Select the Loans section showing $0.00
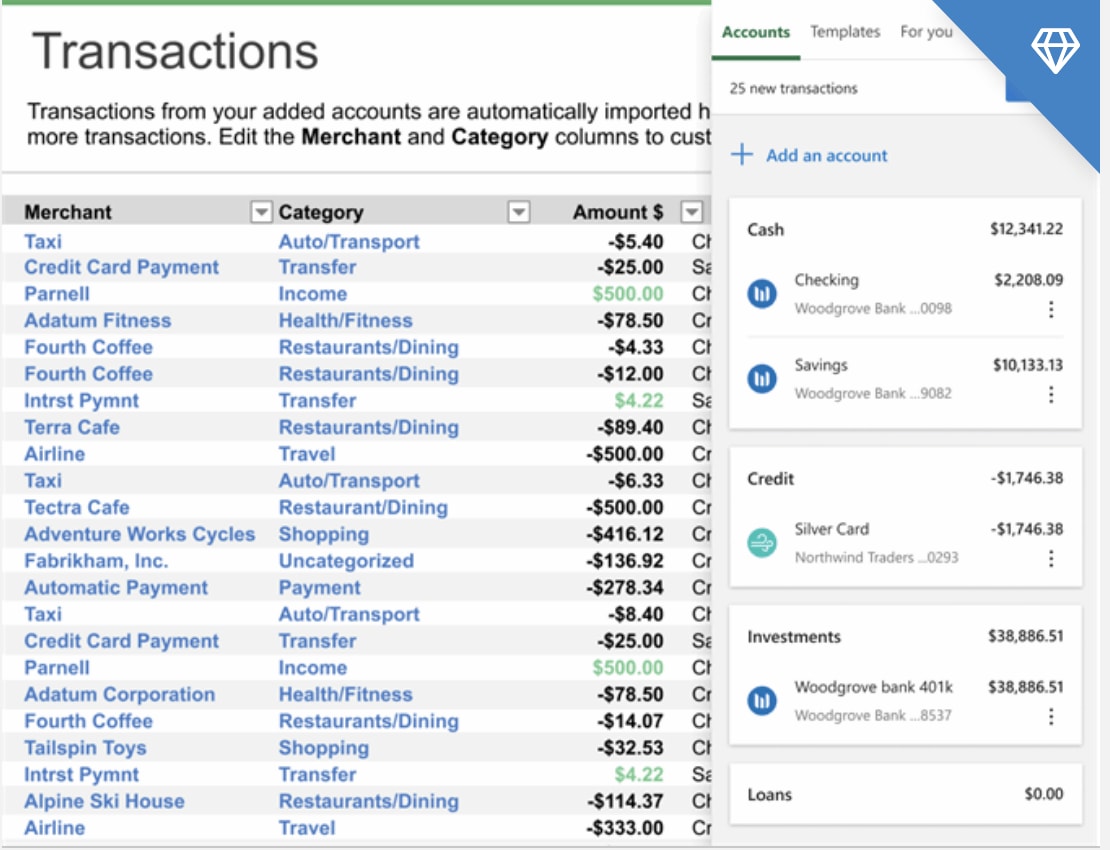Viewport: 1110px width, 850px height. 905,794
